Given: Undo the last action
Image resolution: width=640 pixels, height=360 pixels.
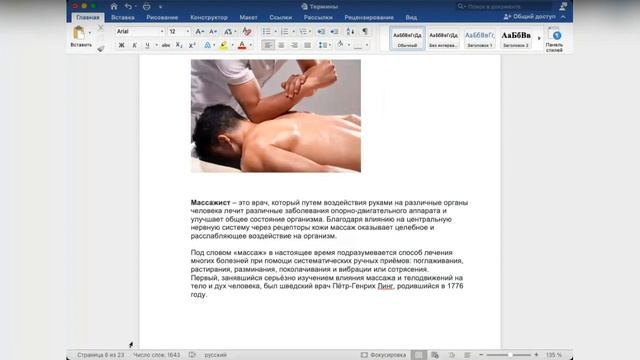Looking at the screenshot, I should click(128, 7).
